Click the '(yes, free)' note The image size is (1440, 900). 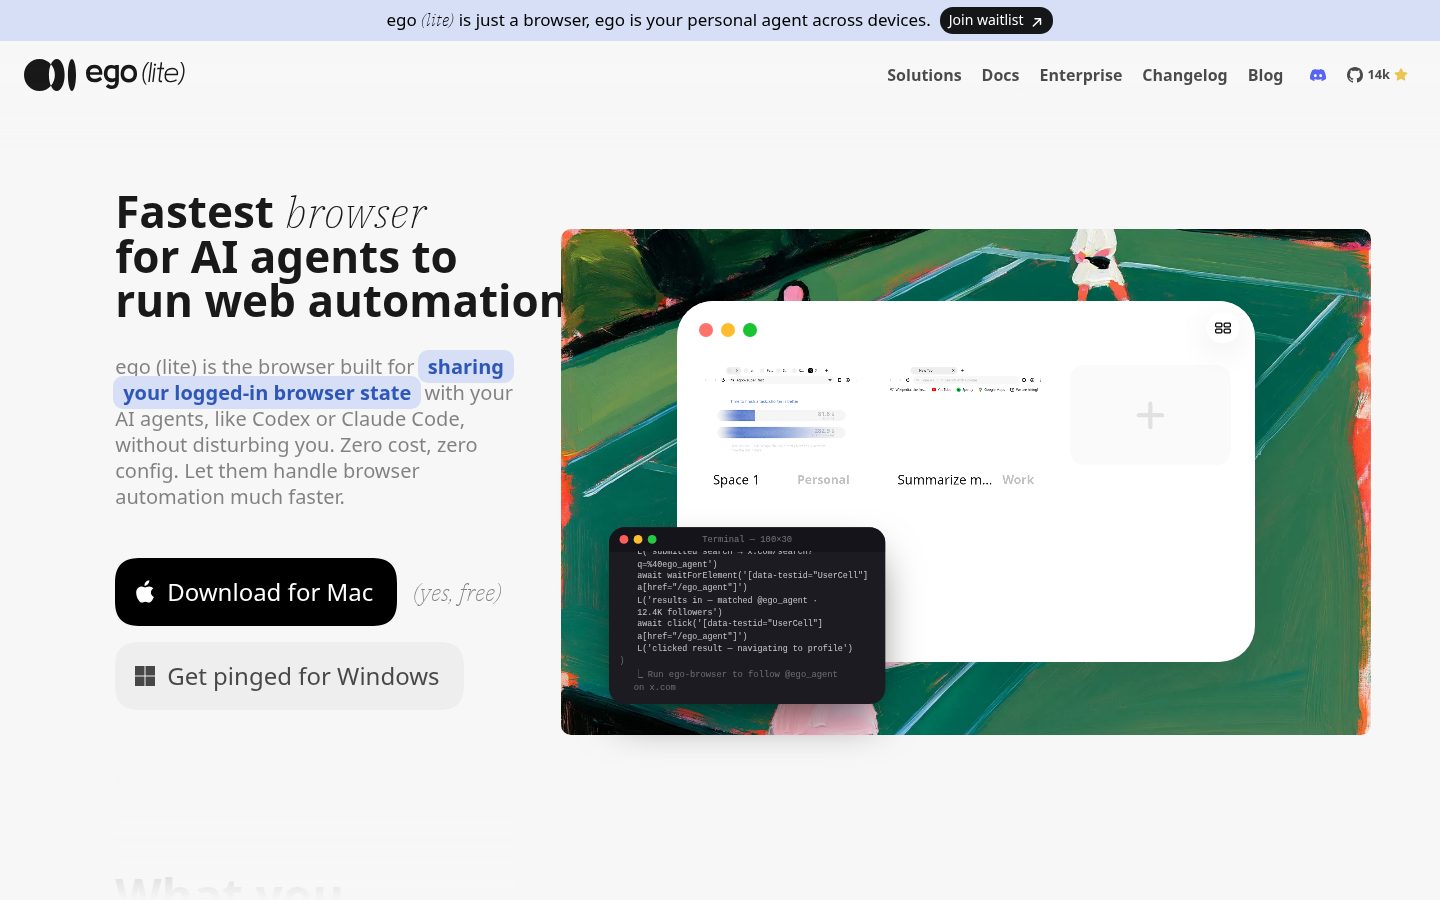click(x=457, y=593)
